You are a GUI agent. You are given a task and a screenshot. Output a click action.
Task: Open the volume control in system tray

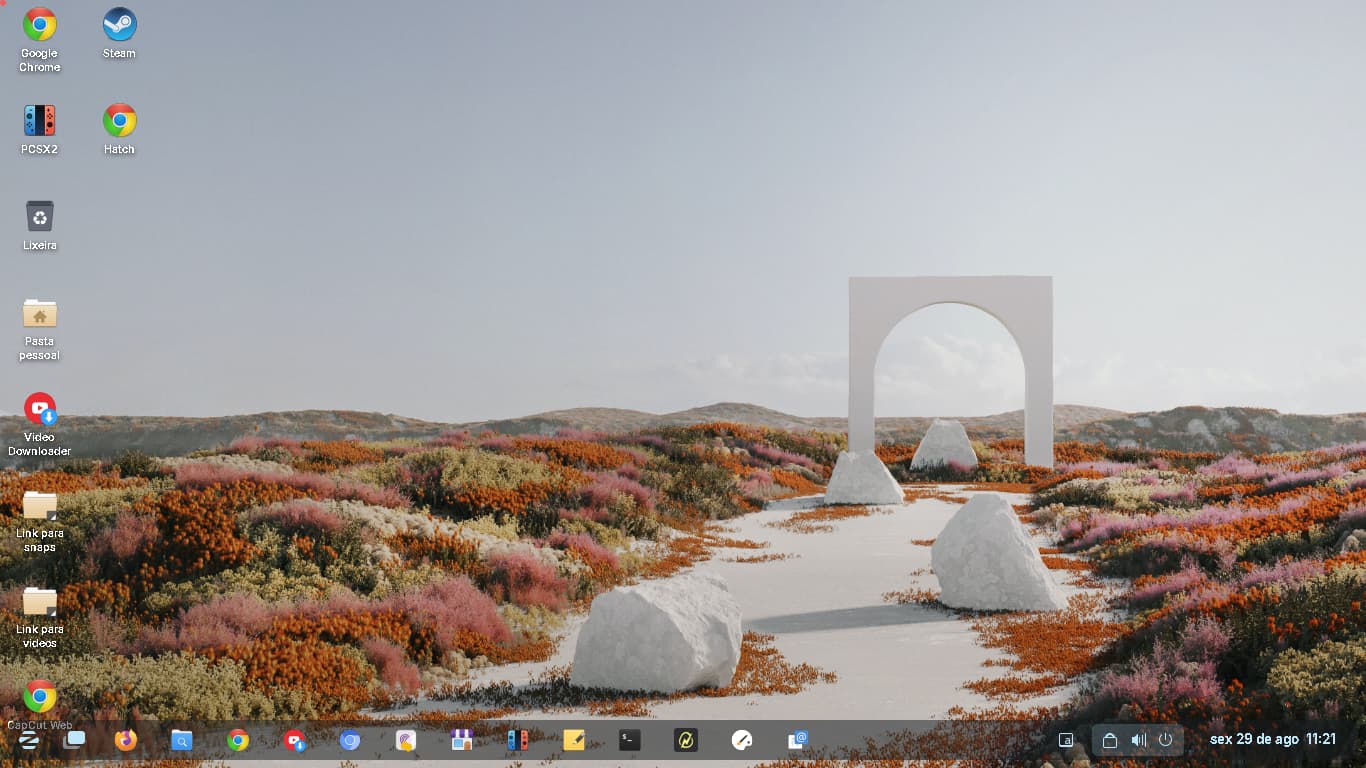pyautogui.click(x=1138, y=740)
